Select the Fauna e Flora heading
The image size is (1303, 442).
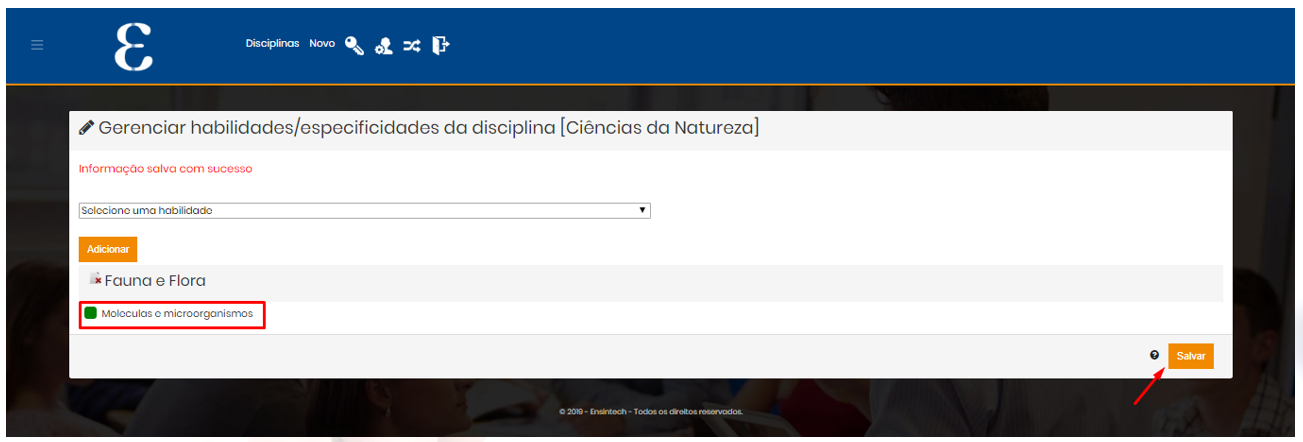coord(155,281)
